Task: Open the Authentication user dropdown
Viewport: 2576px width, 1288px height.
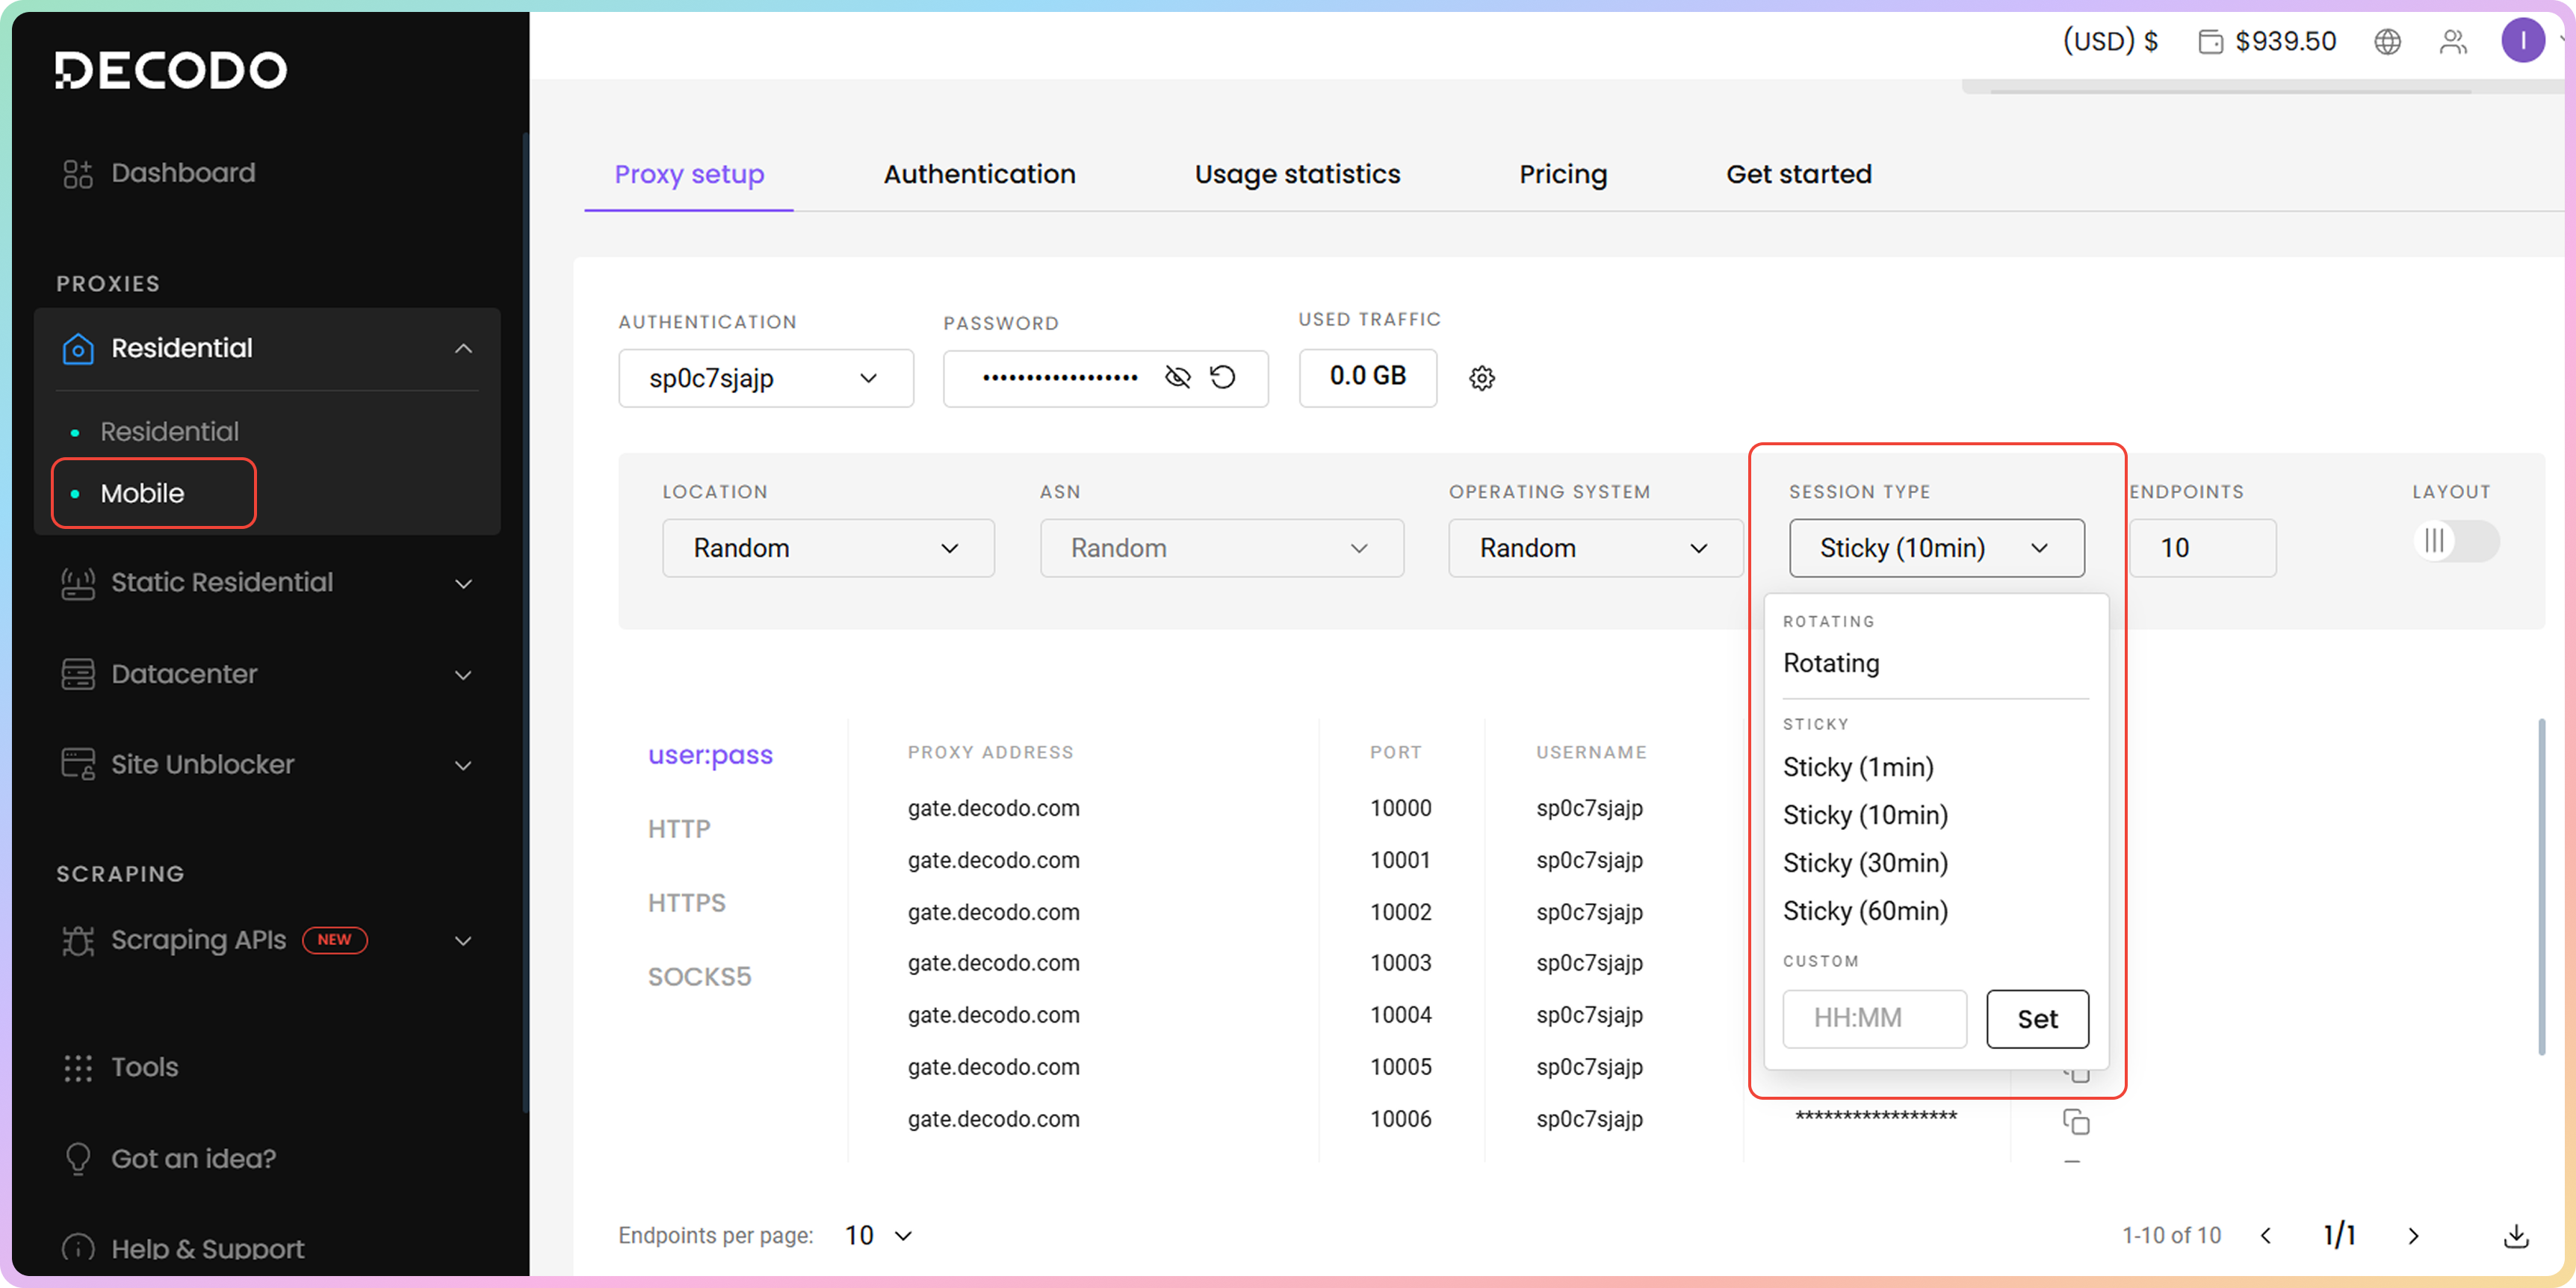Action: point(765,378)
